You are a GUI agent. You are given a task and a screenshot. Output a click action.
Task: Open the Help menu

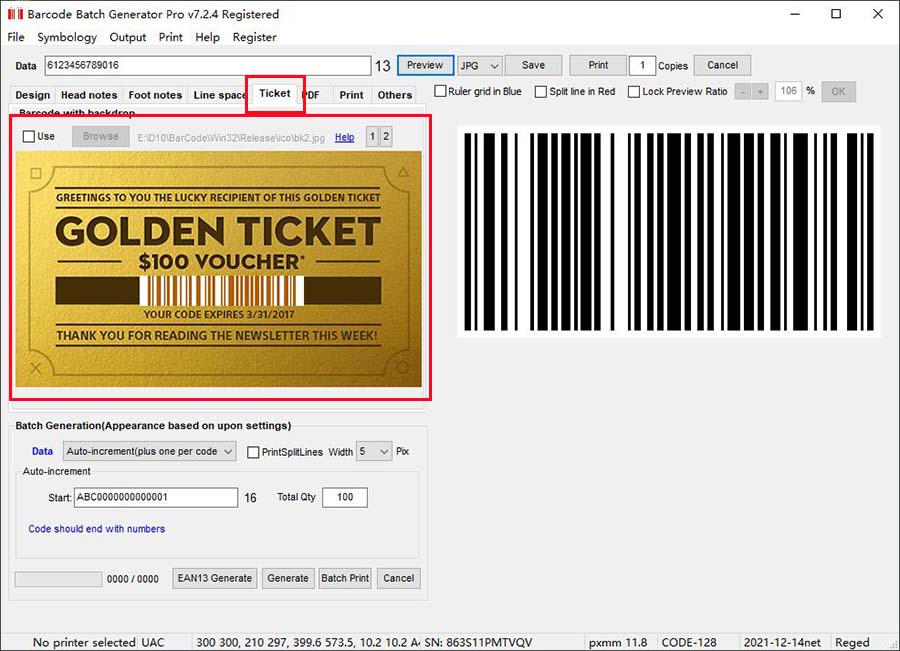pos(207,37)
